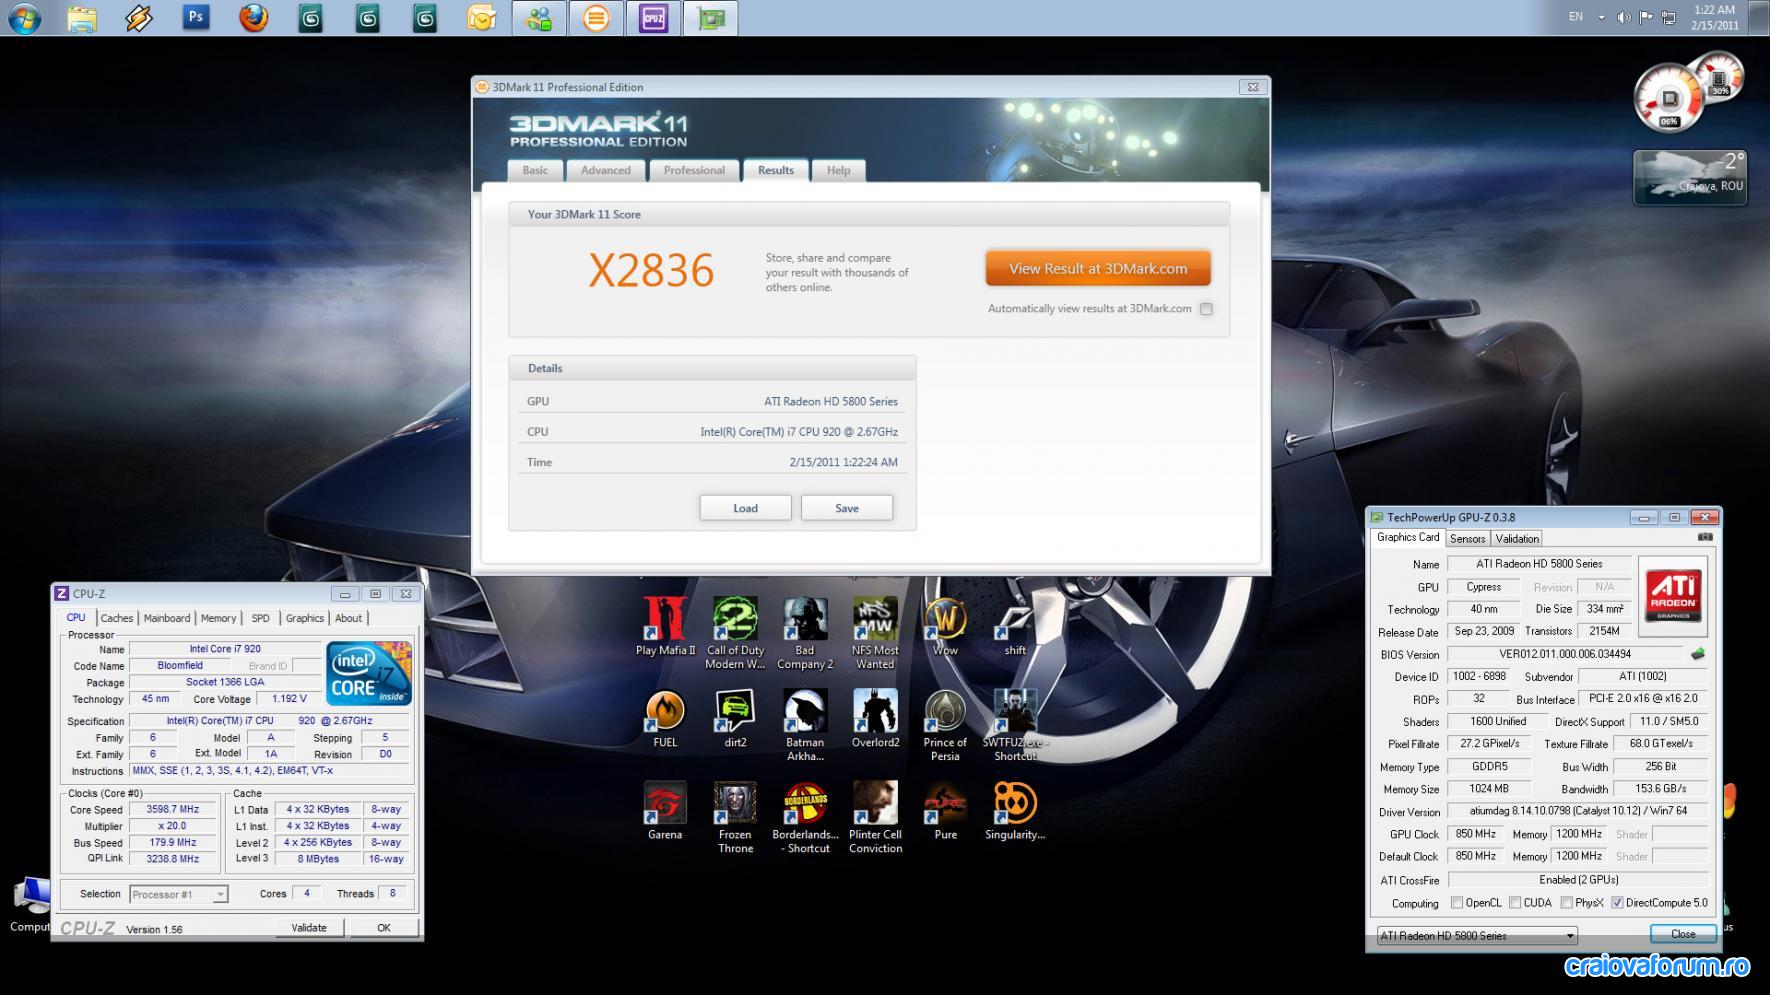Open the Mainboard tab in CPU-Z

coord(167,618)
